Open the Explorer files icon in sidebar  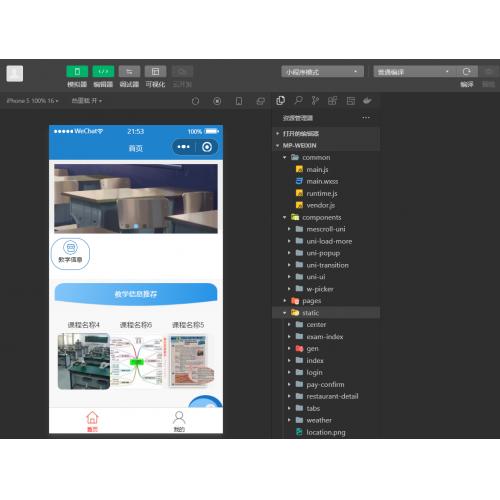point(280,100)
